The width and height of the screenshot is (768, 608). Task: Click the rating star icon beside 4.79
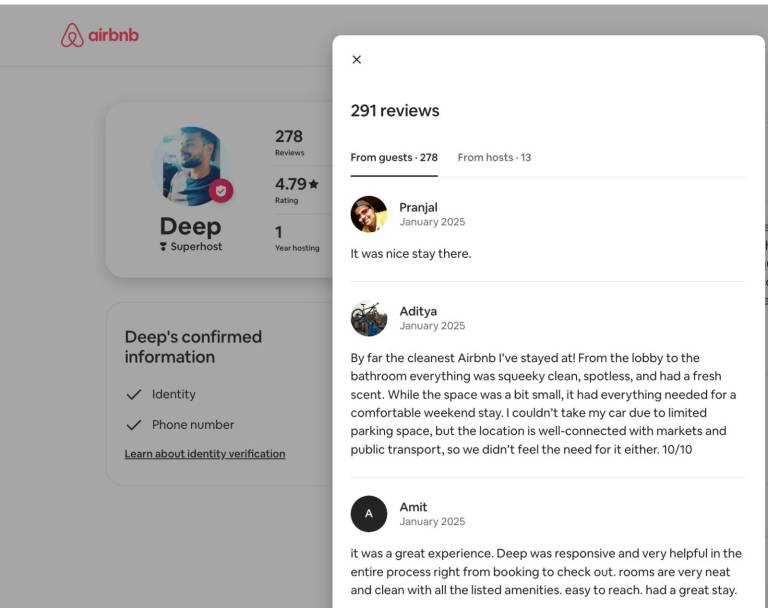pyautogui.click(x=314, y=184)
